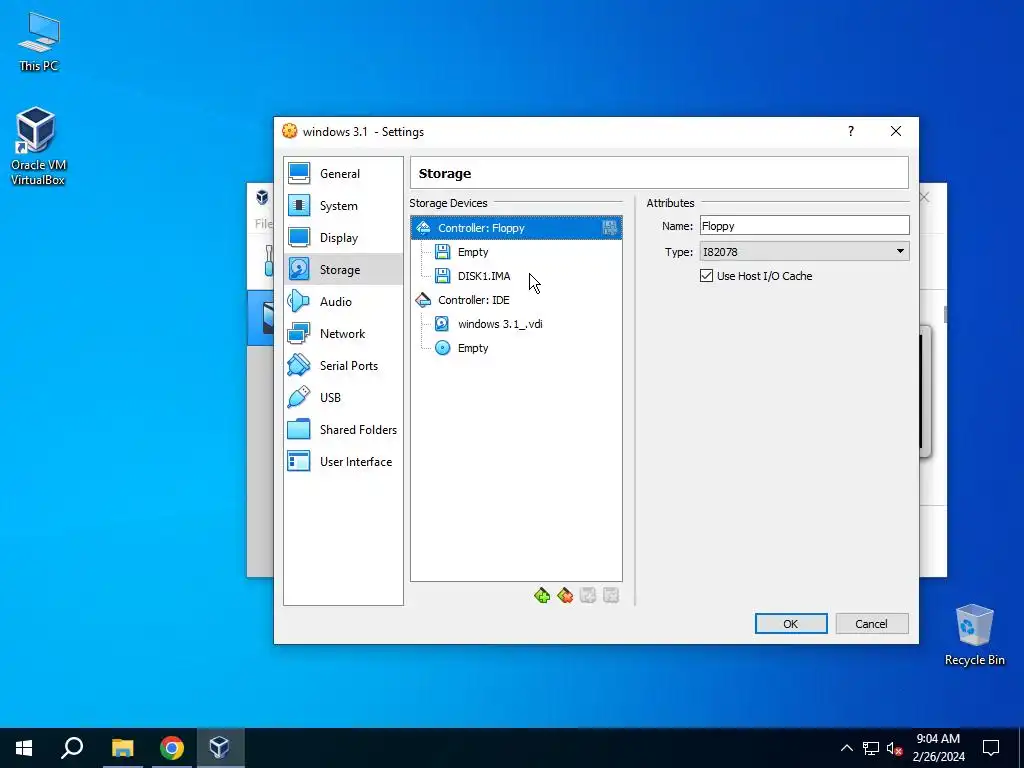Screen dimensions: 1024x768
Task: Select the Storage section in sidebar
Action: pyautogui.click(x=343, y=270)
